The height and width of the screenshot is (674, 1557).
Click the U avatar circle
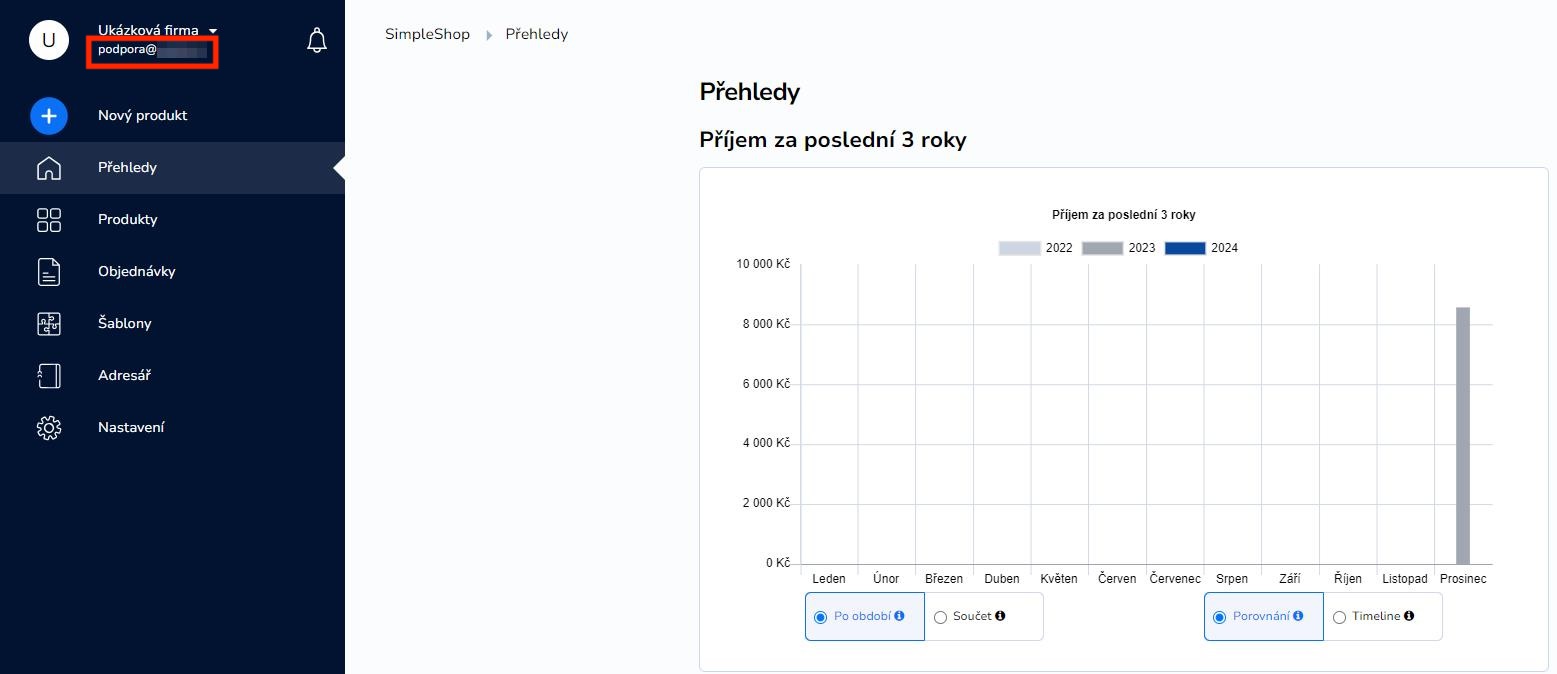click(48, 40)
